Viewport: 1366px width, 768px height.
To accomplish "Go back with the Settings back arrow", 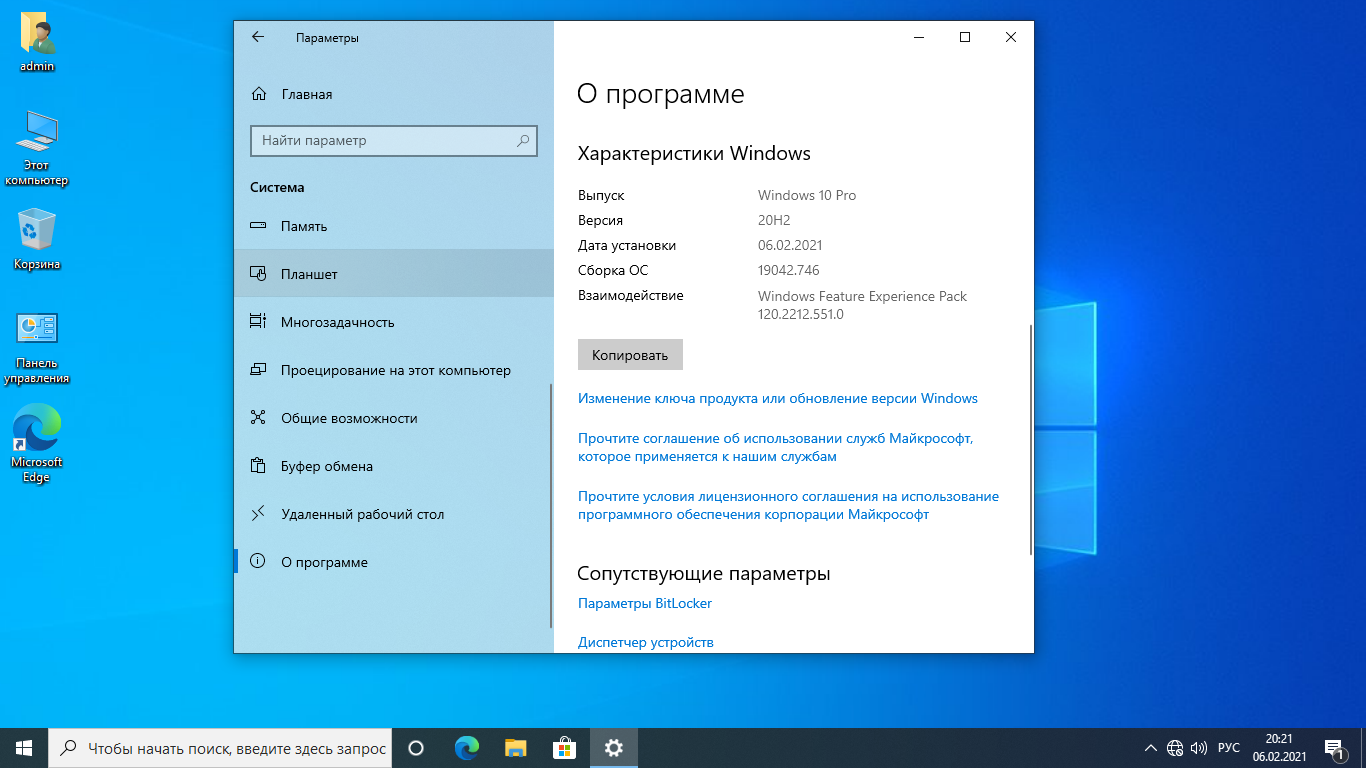I will pyautogui.click(x=258, y=37).
